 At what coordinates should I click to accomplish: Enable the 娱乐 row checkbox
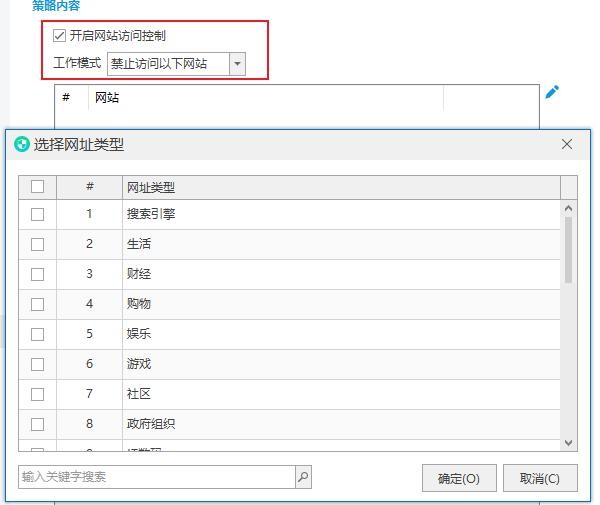(37, 334)
